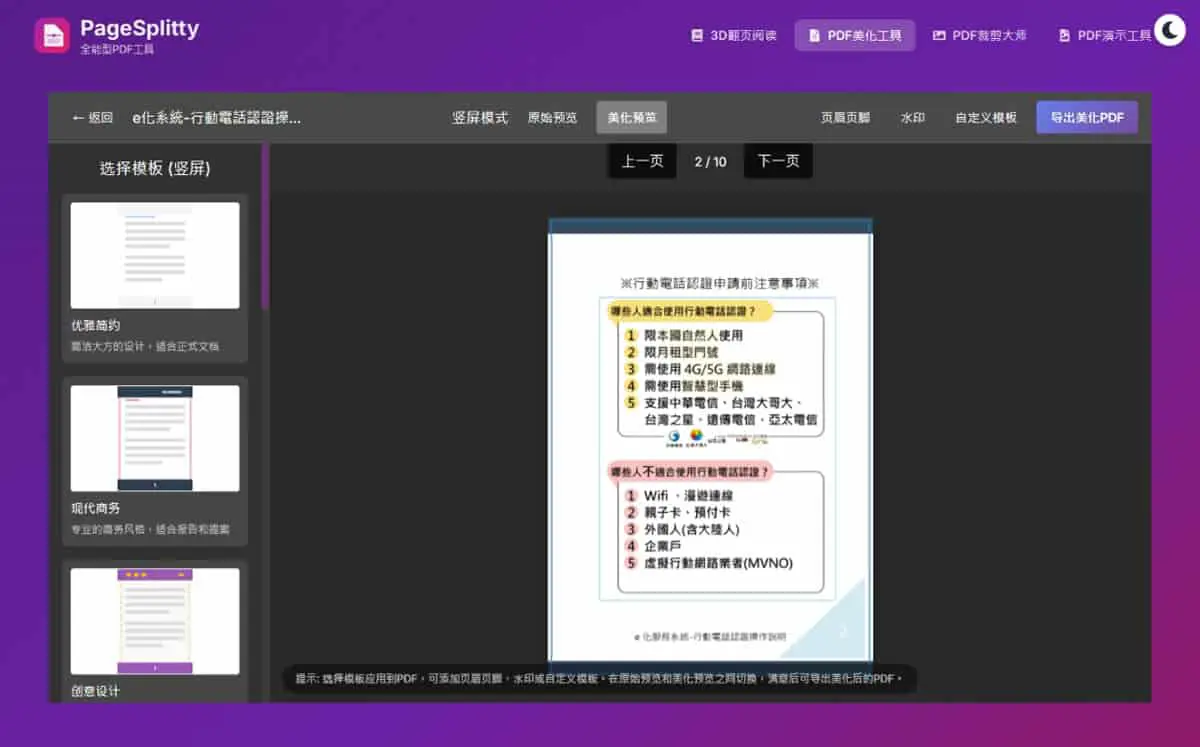Open 页眉页脚 settings
This screenshot has width=1200, height=747.
point(845,118)
